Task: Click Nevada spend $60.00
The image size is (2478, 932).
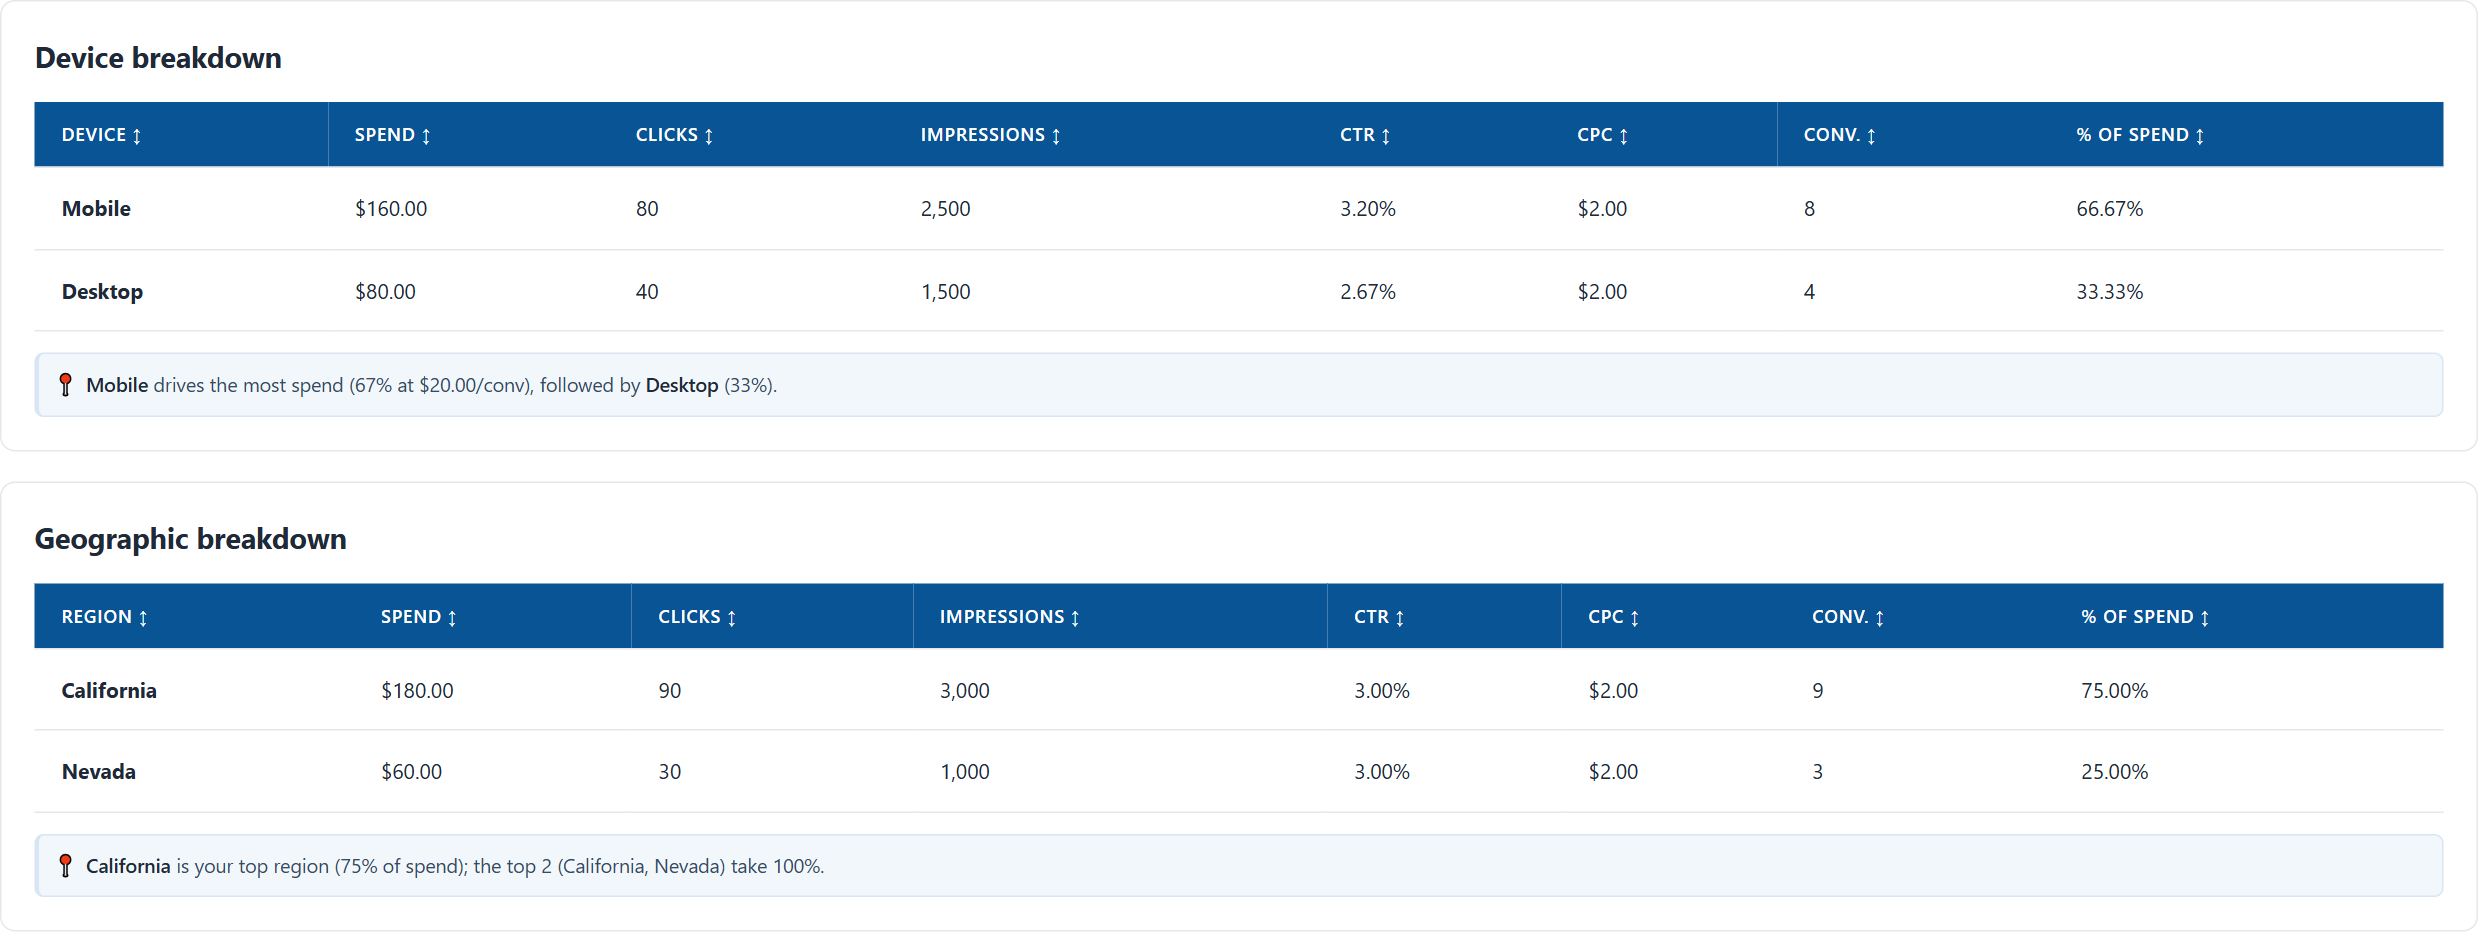Action: (411, 772)
